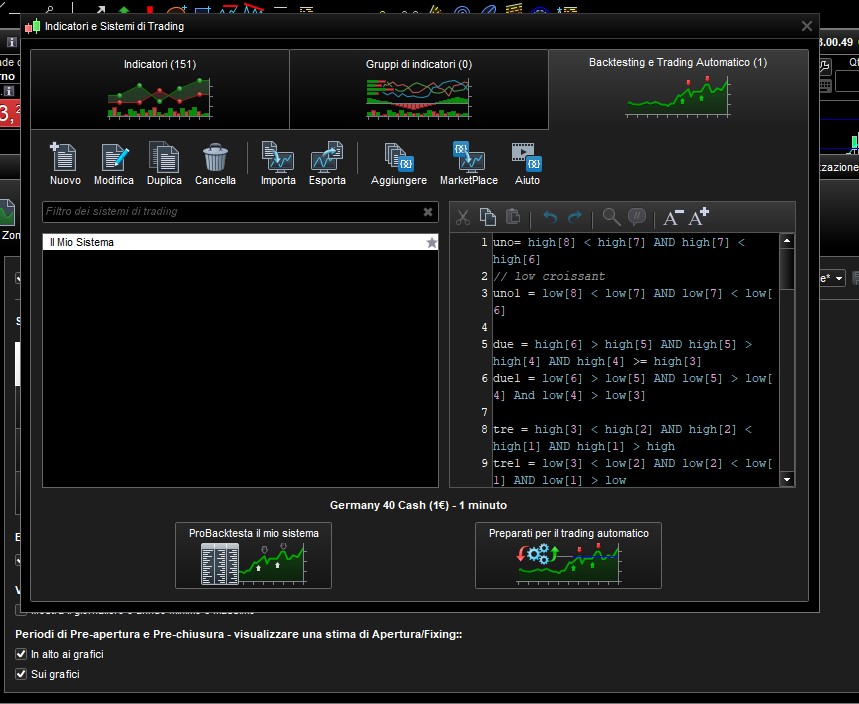
Task: Click Preparati per il trading automatico
Action: pyautogui.click(x=568, y=555)
